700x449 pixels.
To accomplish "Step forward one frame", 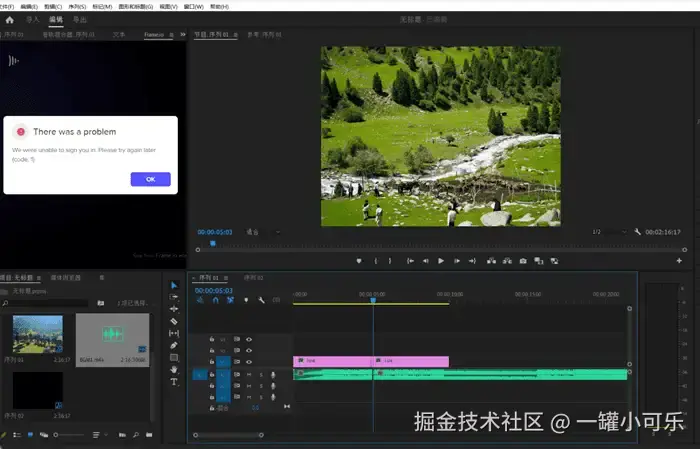I will pos(457,261).
